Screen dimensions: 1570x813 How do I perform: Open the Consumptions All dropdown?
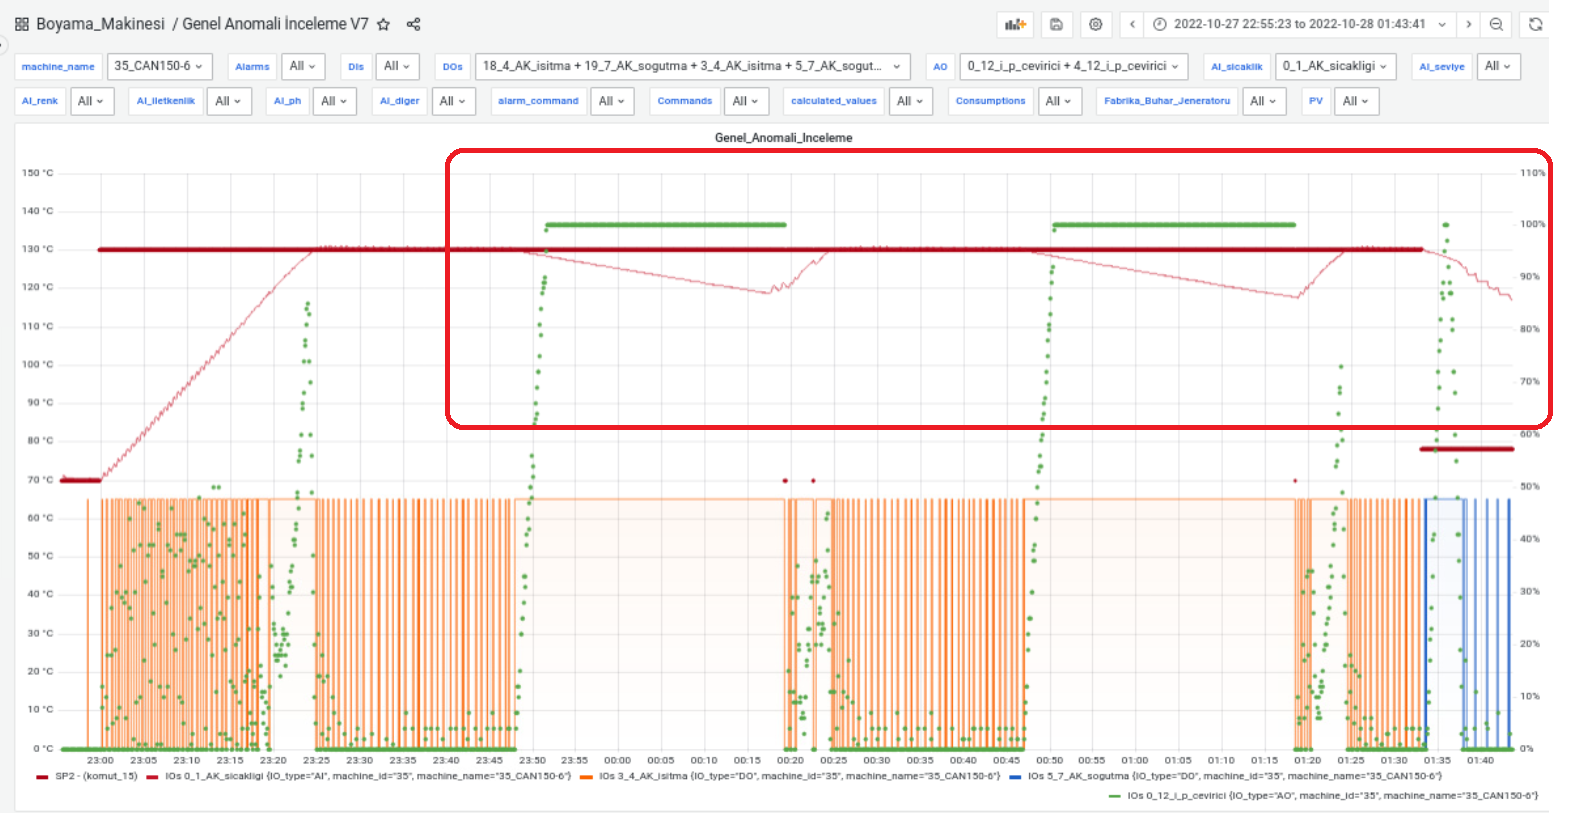1059,101
